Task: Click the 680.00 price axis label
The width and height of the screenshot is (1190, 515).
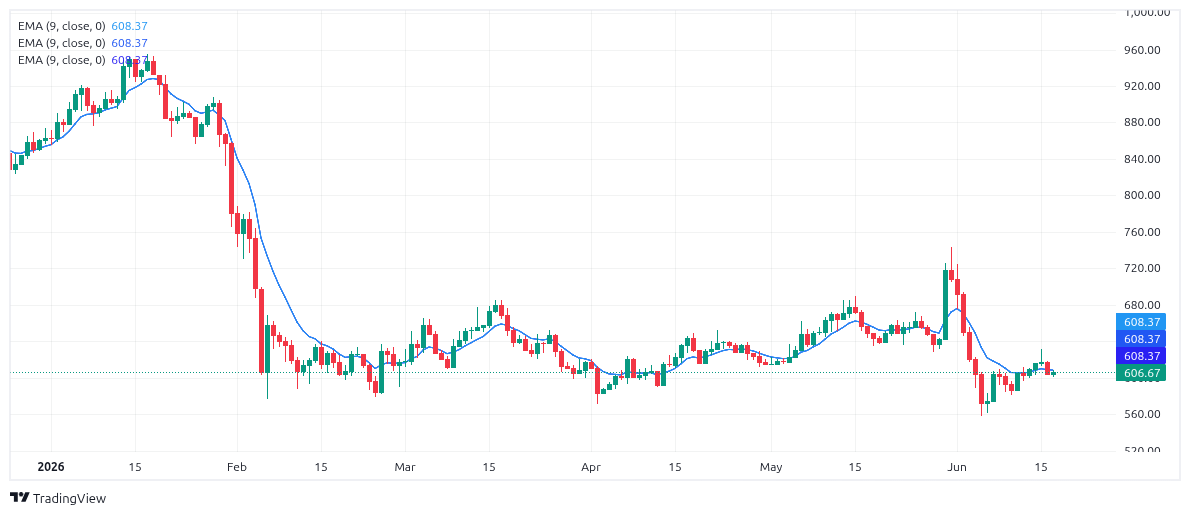Action: [1141, 305]
